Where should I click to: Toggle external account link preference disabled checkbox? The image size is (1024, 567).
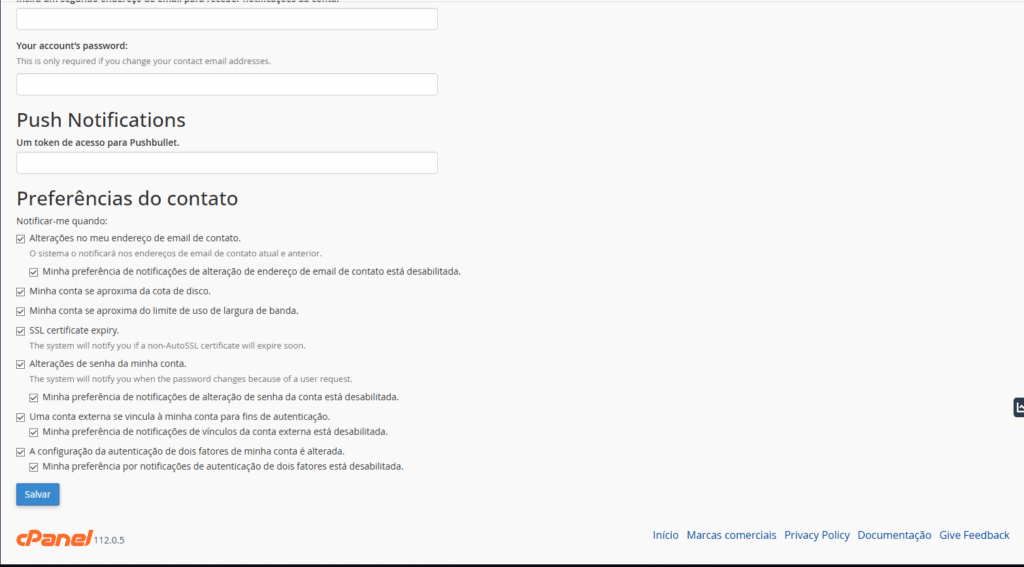click(x=34, y=432)
